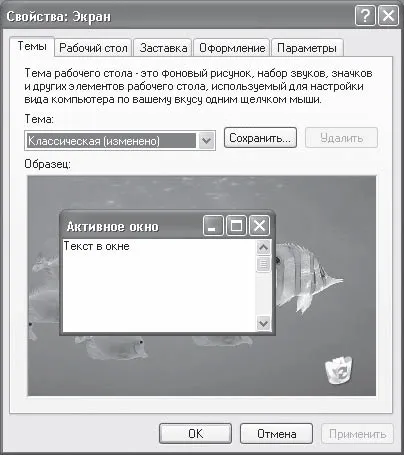The width and height of the screenshot is (404, 455).
Task: Open the Параметры tab
Action: tap(307, 48)
